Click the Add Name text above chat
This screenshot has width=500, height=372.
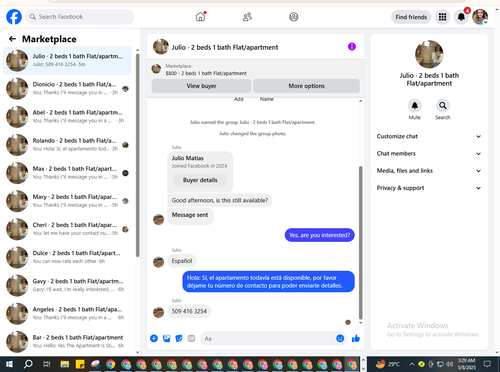[253, 99]
